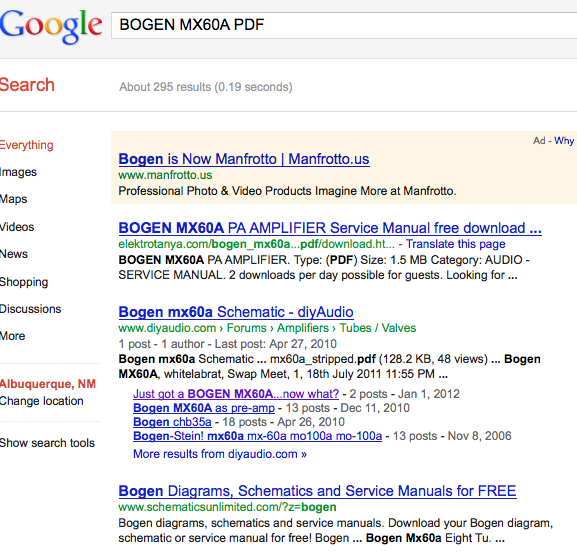Click Change location link

42,401
